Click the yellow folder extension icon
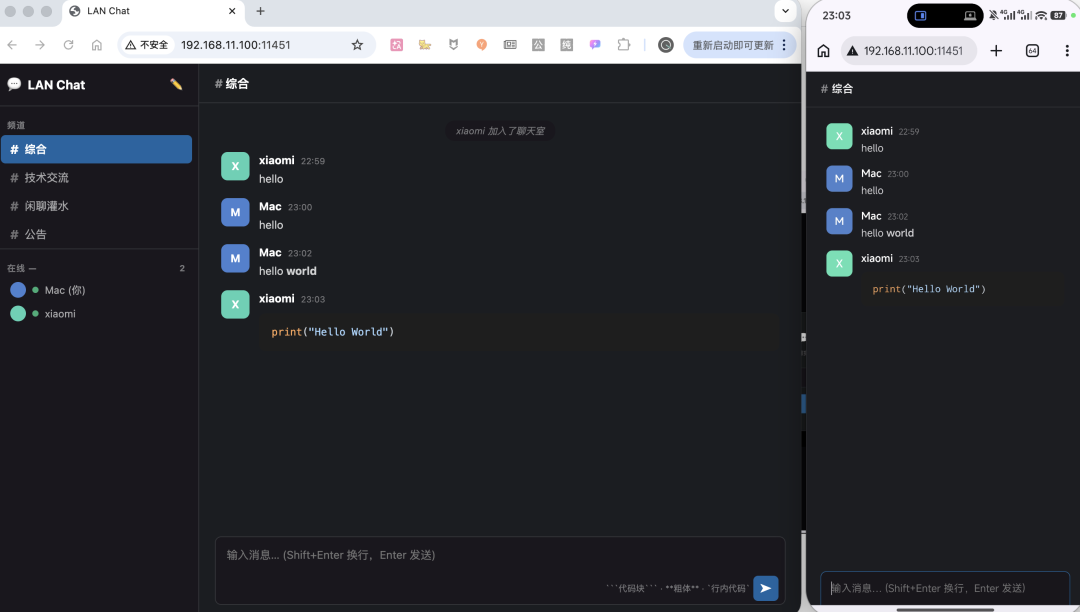This screenshot has height=612, width=1080. [425, 45]
